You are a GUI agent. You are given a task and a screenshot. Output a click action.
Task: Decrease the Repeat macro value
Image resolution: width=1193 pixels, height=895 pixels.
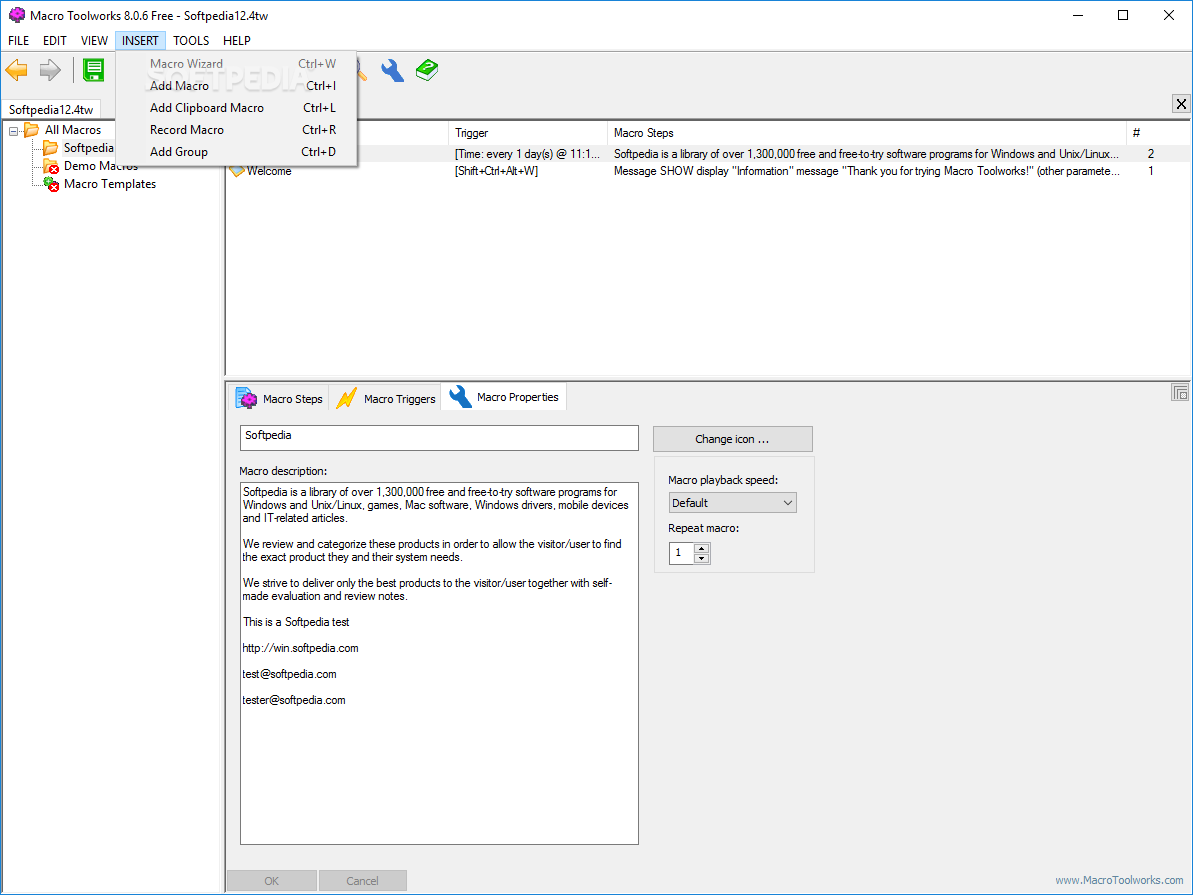701,559
